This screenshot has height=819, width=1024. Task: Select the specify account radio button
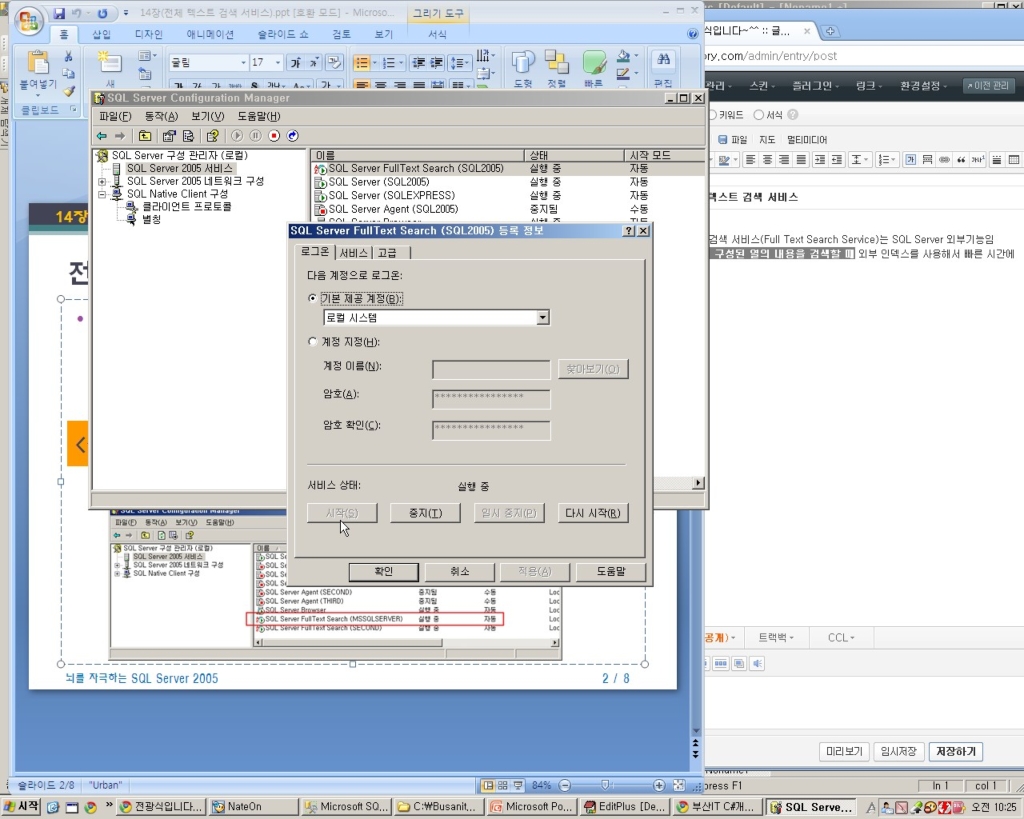312,342
